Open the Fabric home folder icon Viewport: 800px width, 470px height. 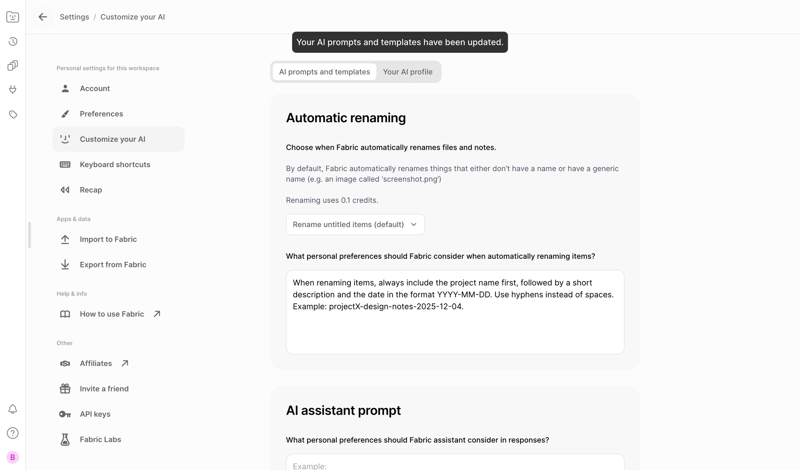point(13,17)
